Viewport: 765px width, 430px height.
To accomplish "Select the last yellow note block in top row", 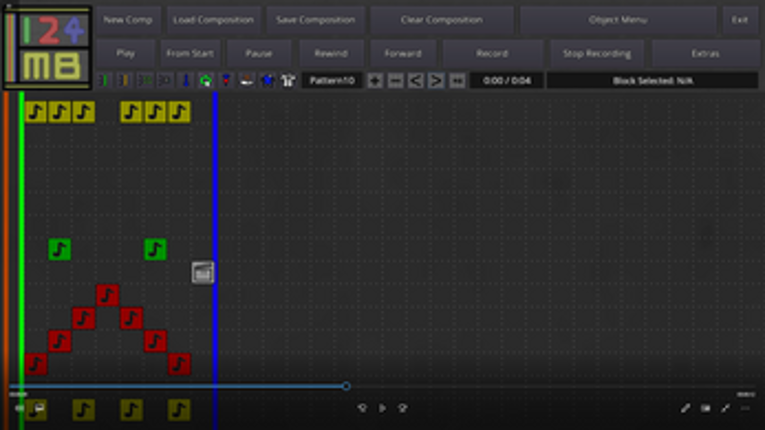I will point(179,112).
